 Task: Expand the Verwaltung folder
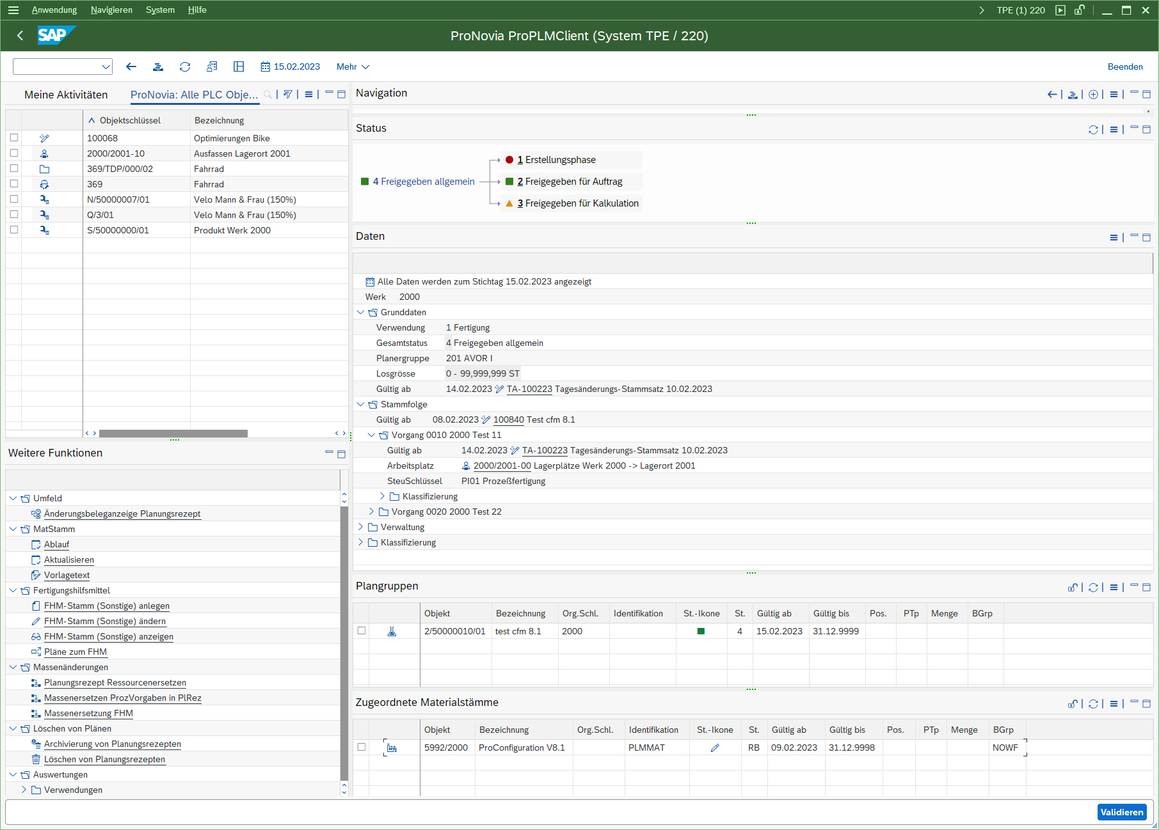click(361, 527)
